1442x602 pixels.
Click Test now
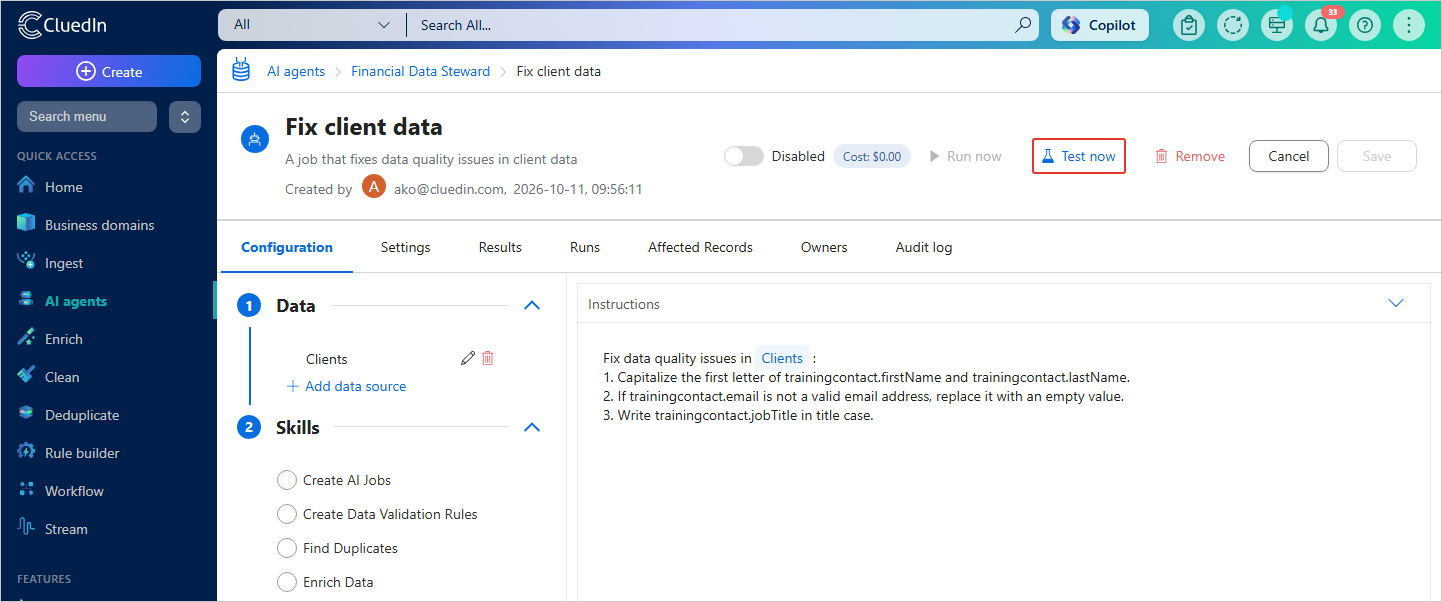point(1079,156)
